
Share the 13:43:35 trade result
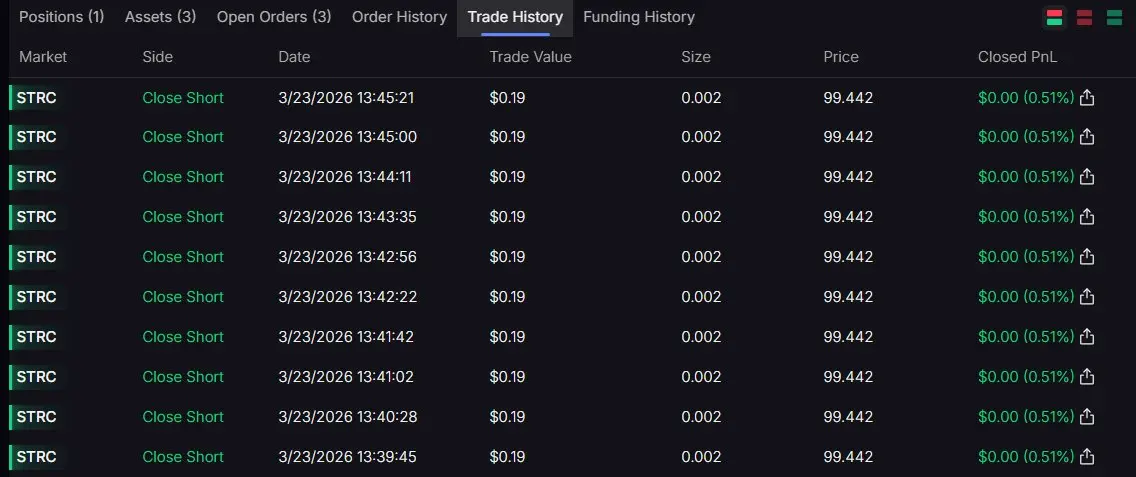(x=1087, y=217)
